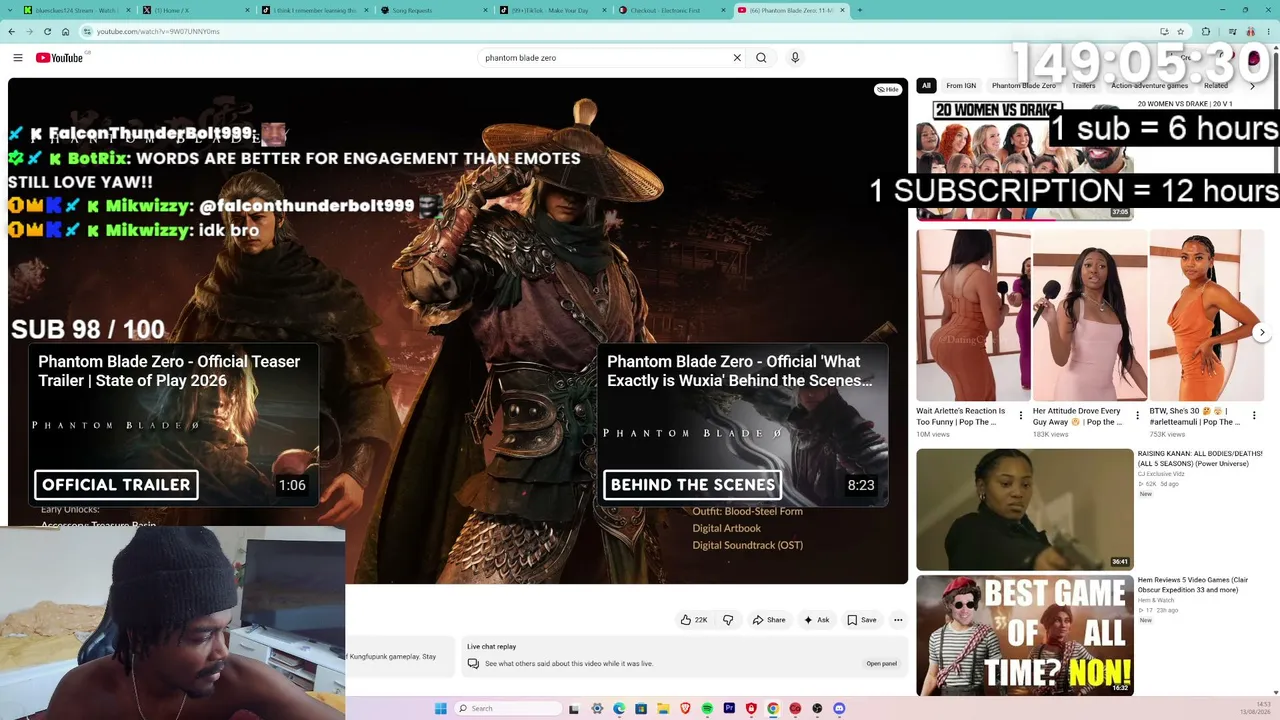This screenshot has width=1280, height=720.
Task: Select the Phantom Blade Zero filter chip
Action: (1024, 86)
